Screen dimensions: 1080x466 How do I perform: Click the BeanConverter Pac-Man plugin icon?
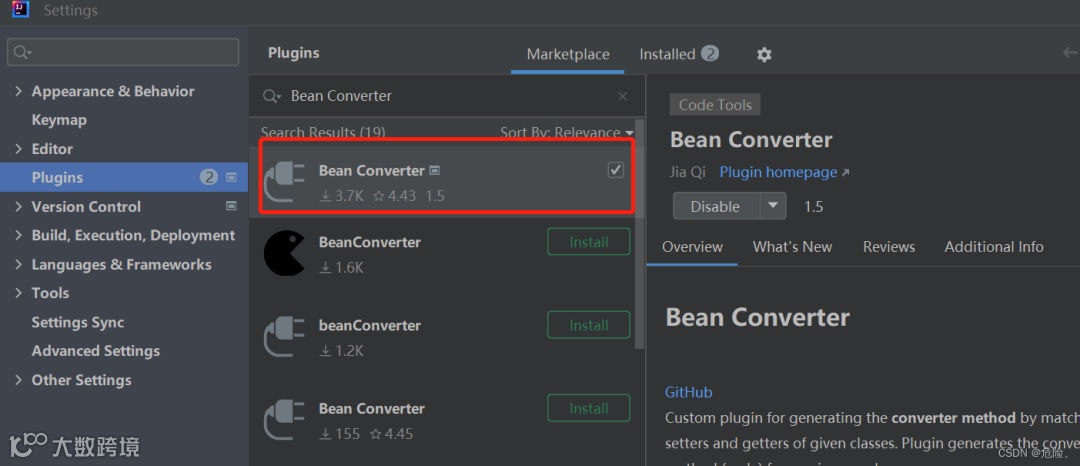click(x=284, y=254)
